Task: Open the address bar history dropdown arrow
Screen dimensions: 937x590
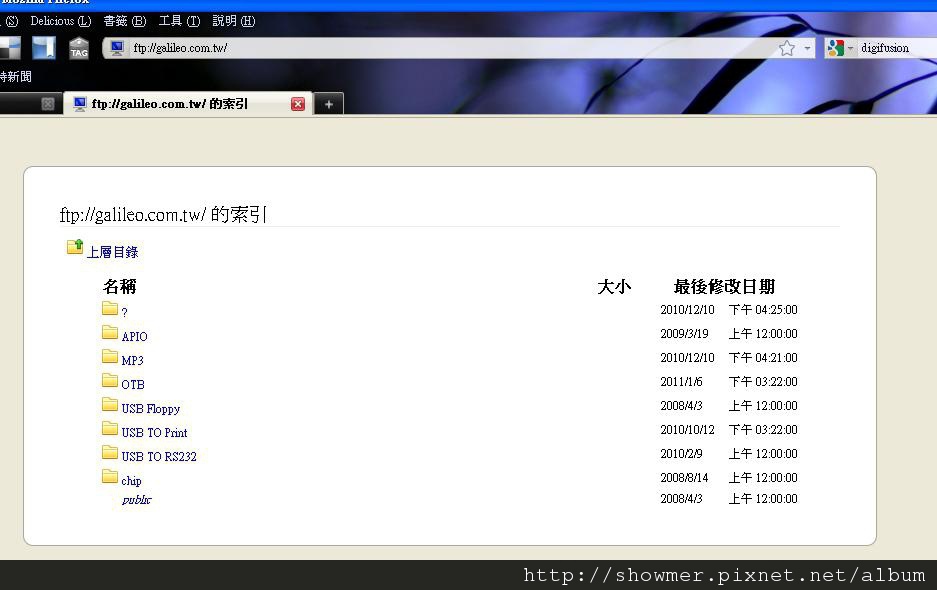Action: click(x=807, y=48)
